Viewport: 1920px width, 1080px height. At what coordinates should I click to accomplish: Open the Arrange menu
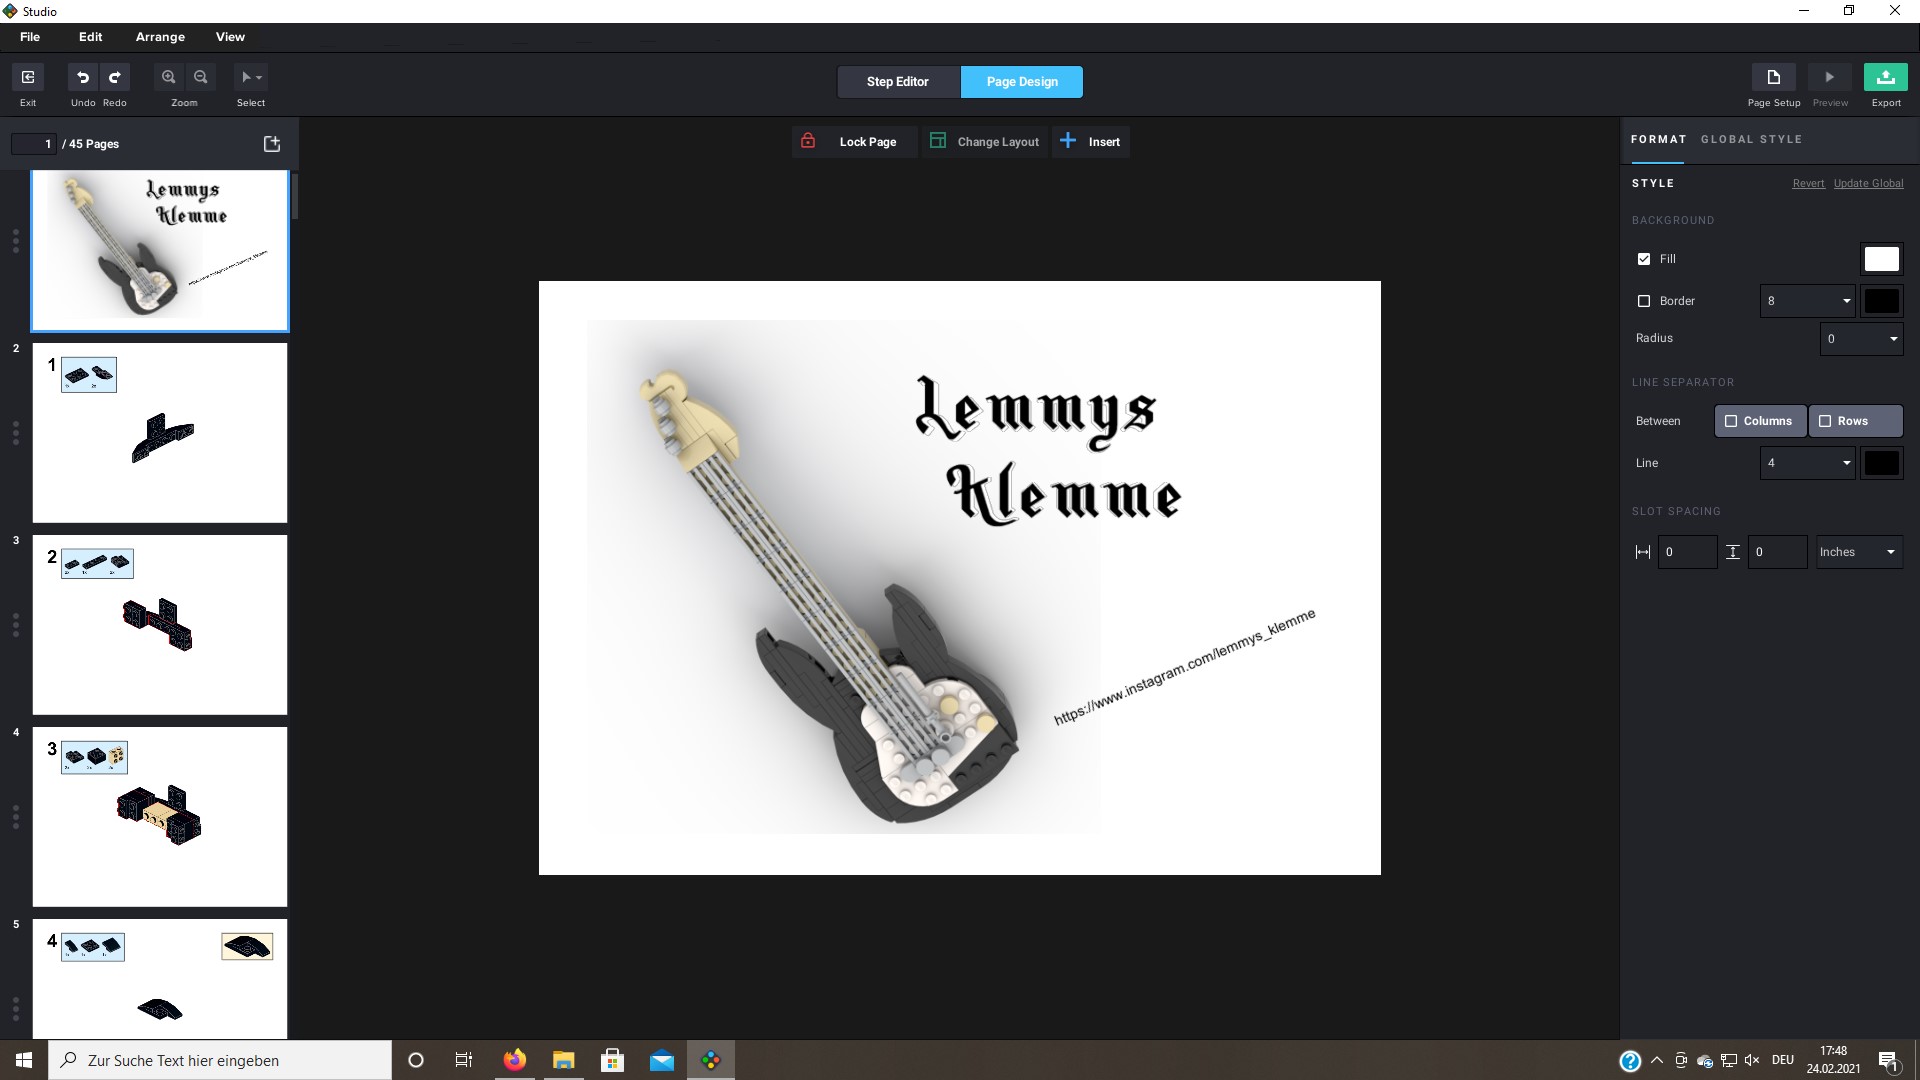[160, 37]
